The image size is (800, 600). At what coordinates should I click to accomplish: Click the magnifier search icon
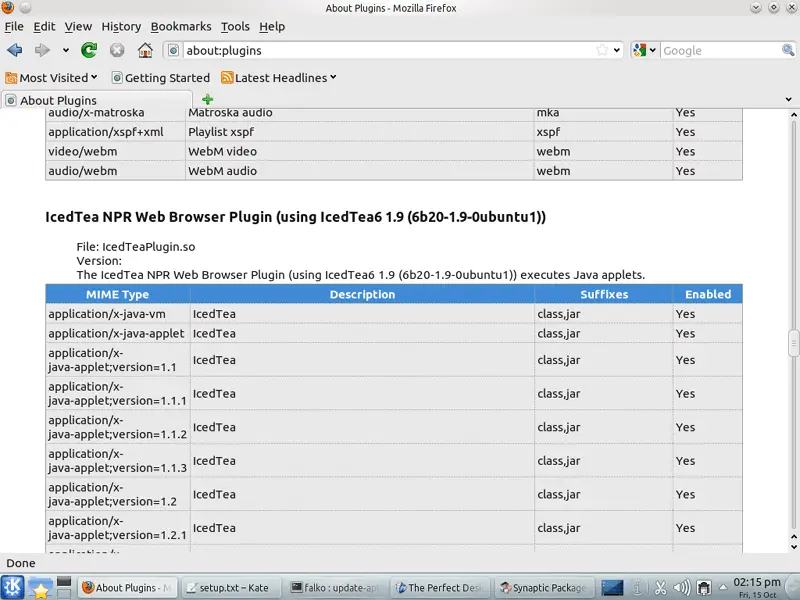click(x=788, y=50)
